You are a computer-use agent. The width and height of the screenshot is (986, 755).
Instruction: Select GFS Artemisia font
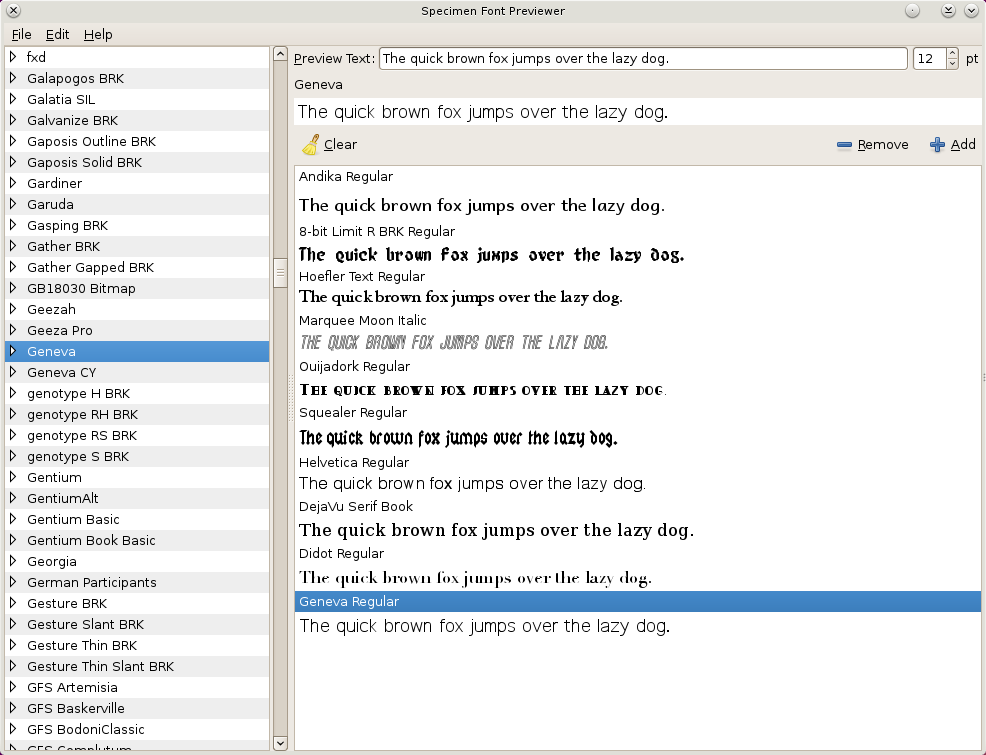[x=137, y=687]
